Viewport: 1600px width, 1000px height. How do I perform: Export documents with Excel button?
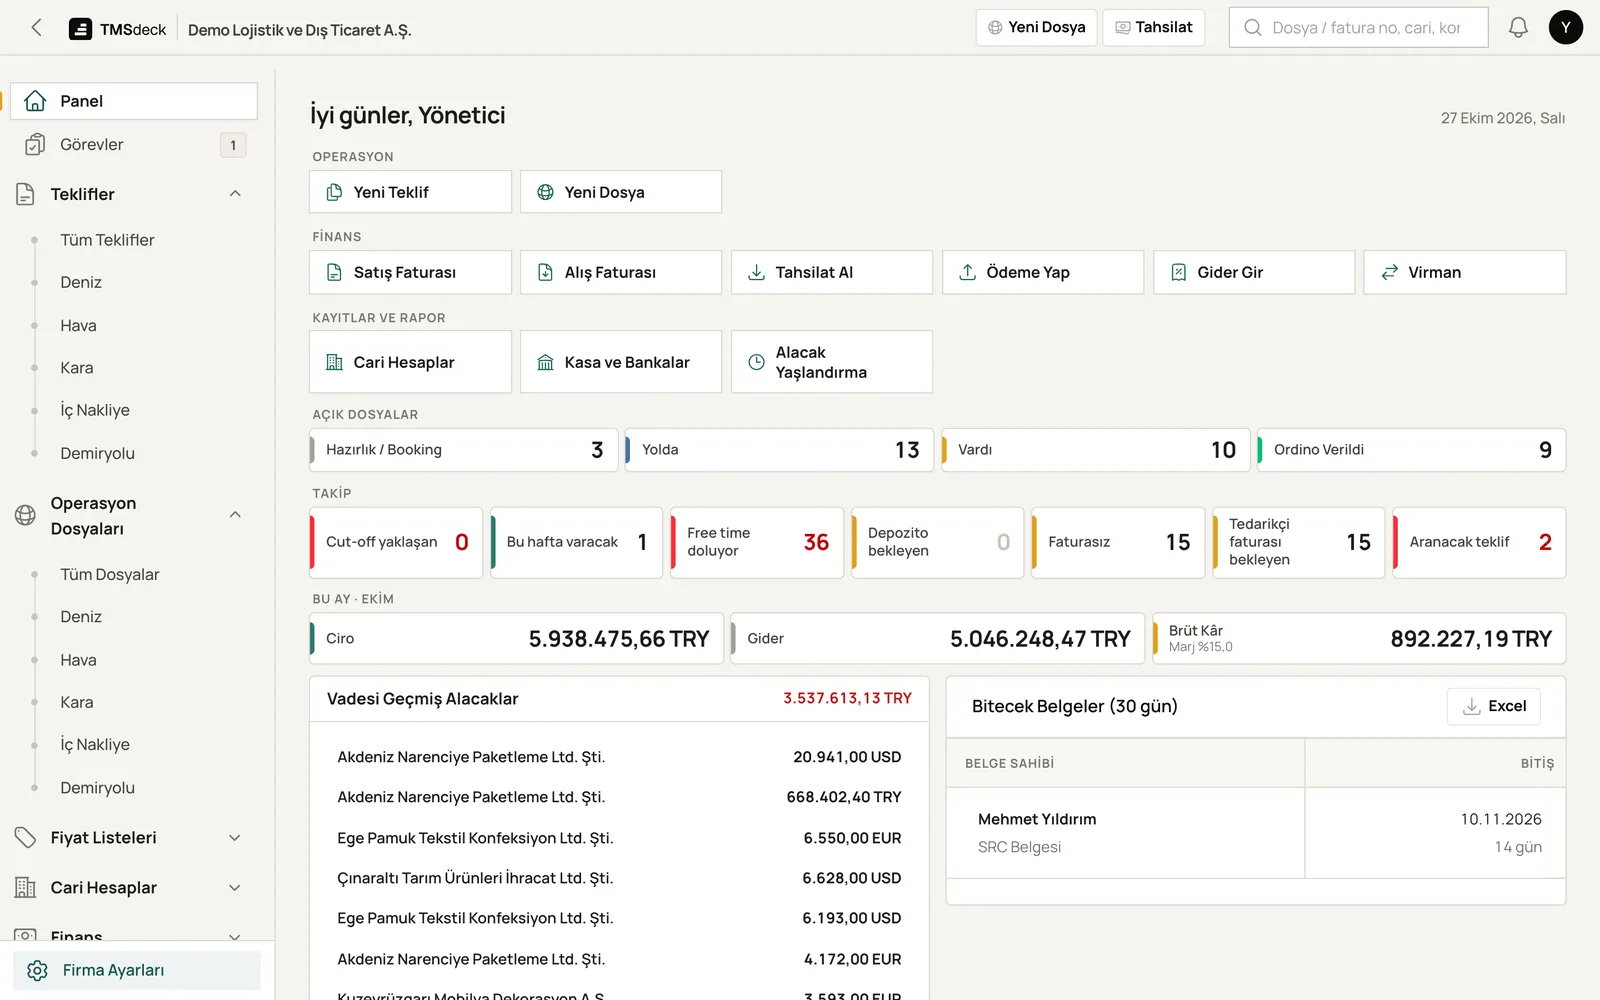(1494, 706)
